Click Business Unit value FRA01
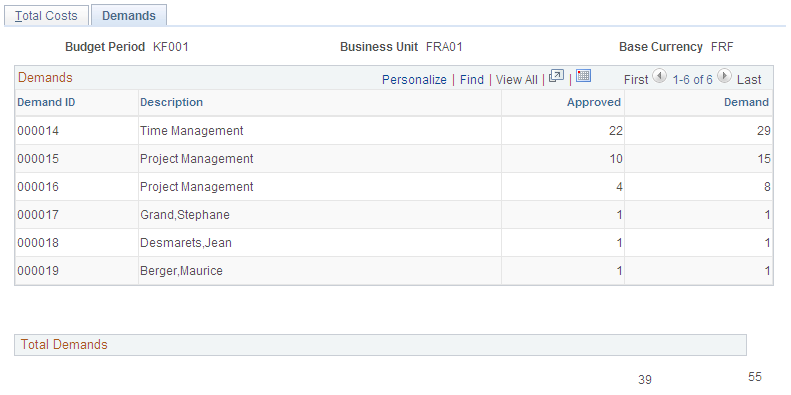 444,47
